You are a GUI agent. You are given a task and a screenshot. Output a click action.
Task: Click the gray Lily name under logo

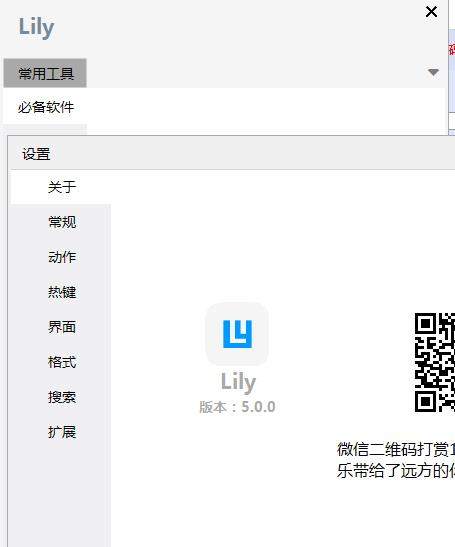pyautogui.click(x=238, y=382)
